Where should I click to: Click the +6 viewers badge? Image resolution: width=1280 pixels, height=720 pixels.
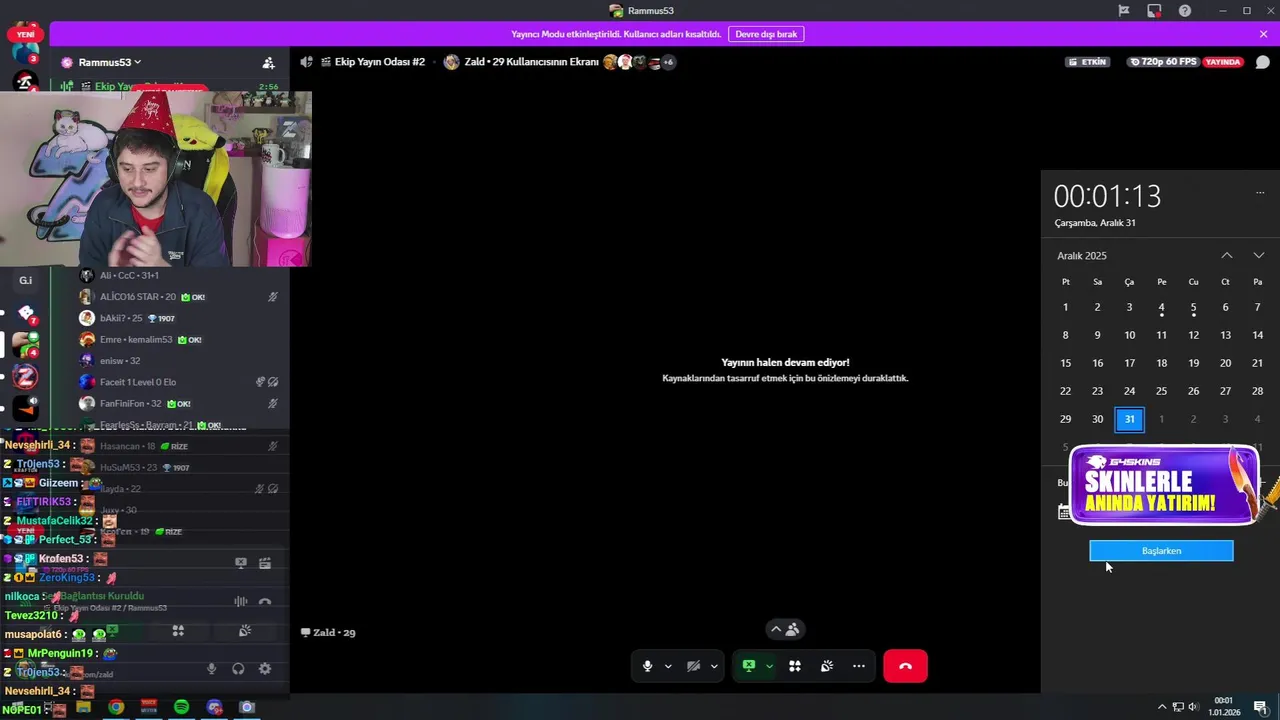point(668,62)
